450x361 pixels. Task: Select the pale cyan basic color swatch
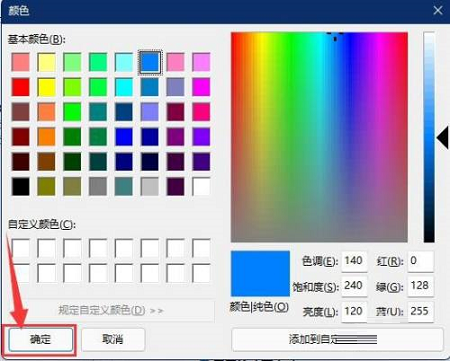tap(124, 62)
